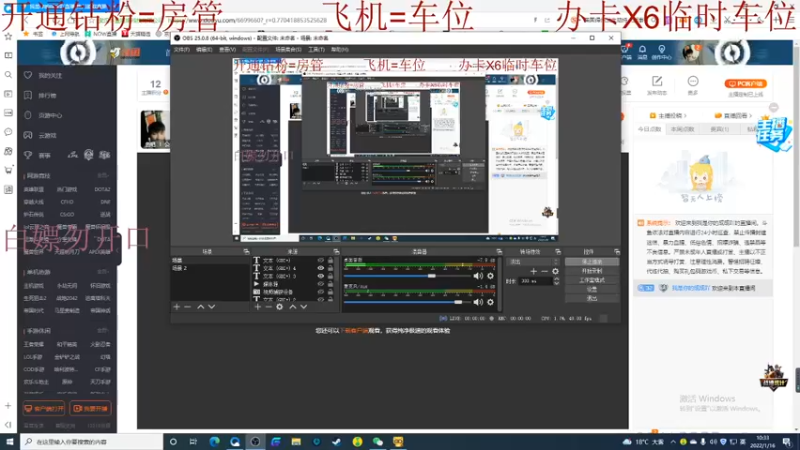Open OBS 场景集合(S) menu
Screen dimensions: 800x450
288,49
